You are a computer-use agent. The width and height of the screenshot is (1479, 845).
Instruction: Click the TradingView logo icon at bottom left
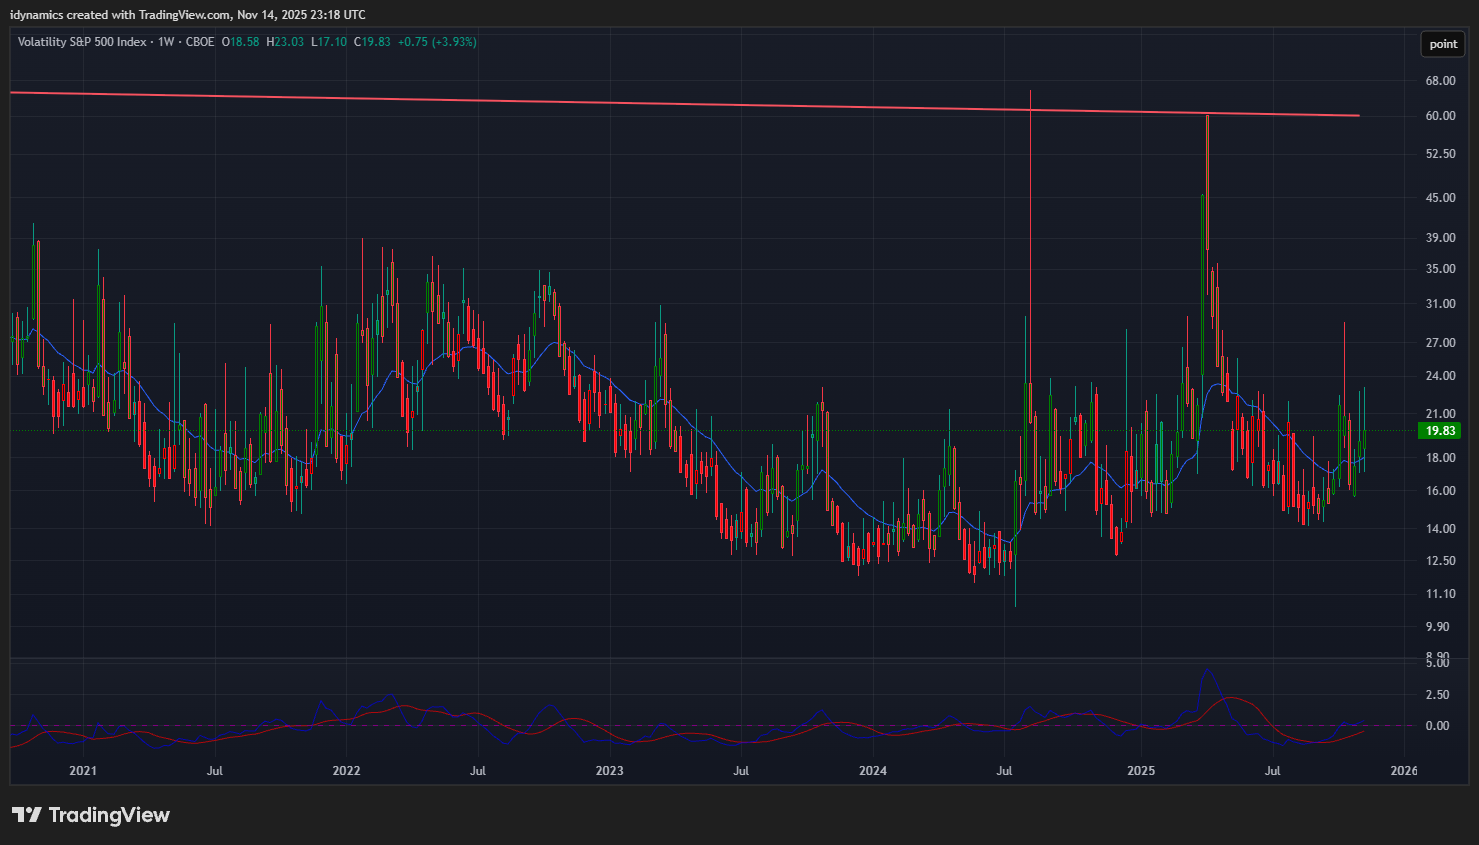coord(27,815)
